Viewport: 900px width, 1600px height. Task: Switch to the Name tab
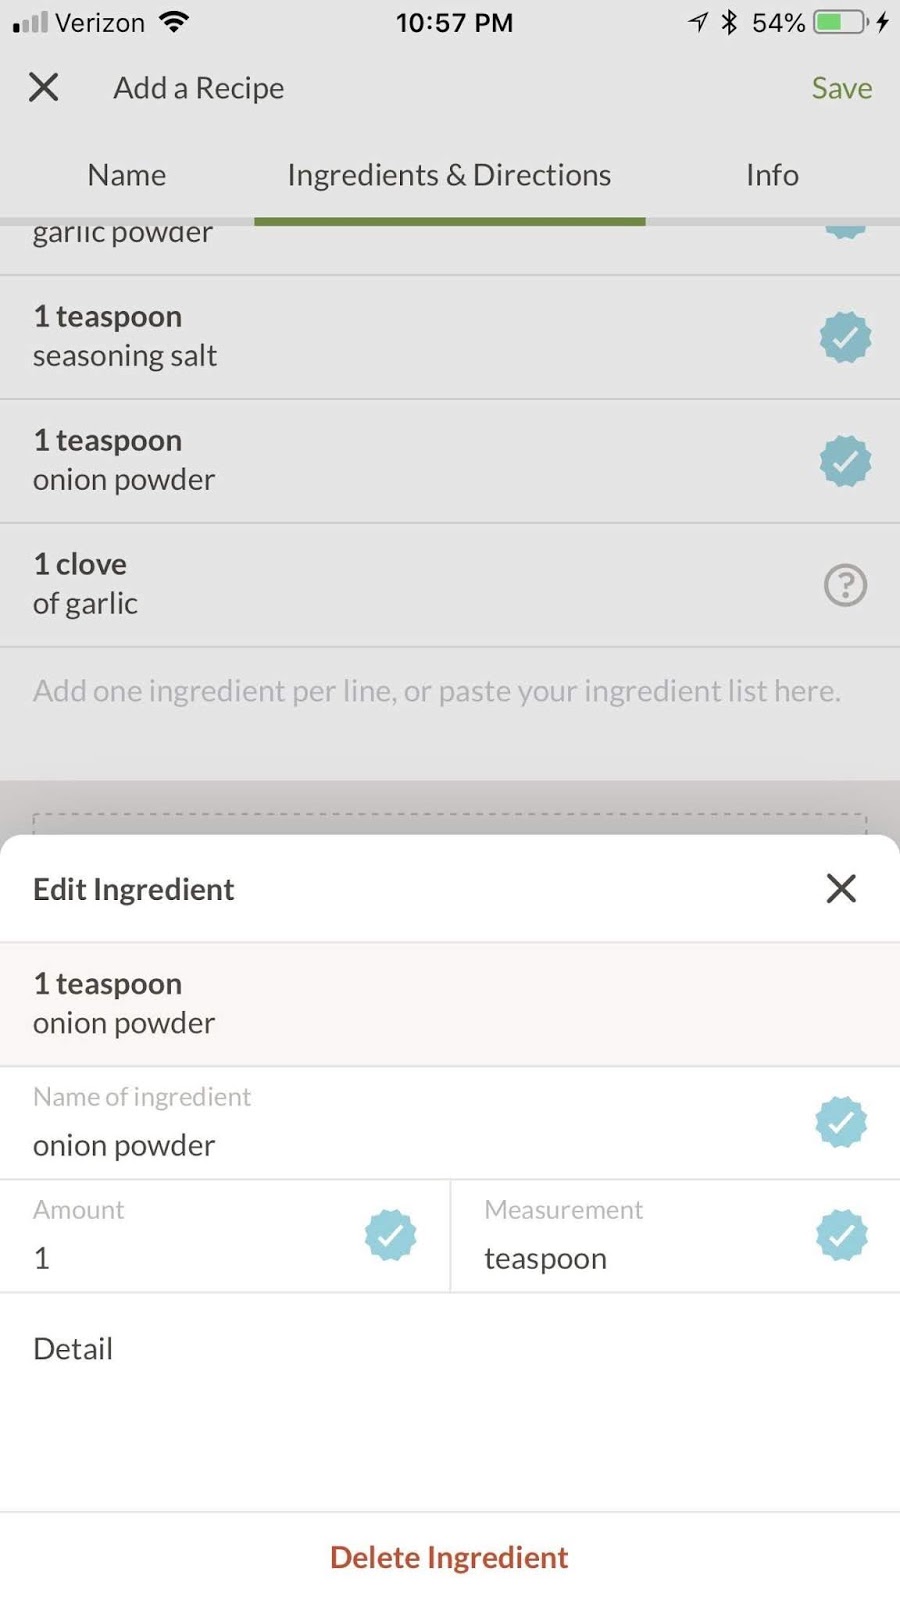(x=126, y=175)
